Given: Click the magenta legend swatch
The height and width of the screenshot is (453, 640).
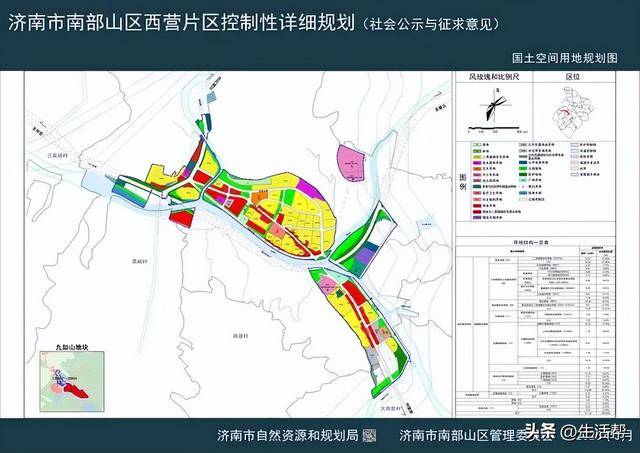Looking at the screenshot, I should [x=477, y=163].
